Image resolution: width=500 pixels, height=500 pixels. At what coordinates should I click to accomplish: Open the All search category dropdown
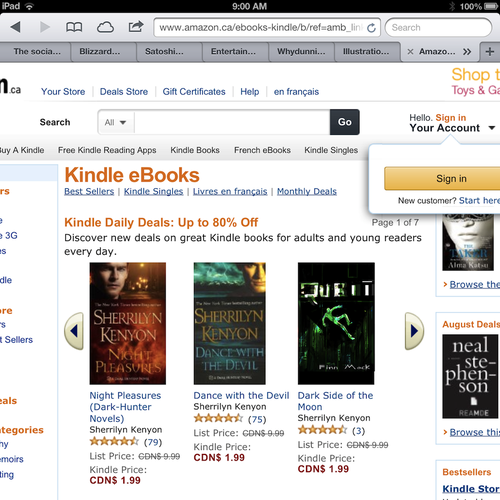(115, 122)
